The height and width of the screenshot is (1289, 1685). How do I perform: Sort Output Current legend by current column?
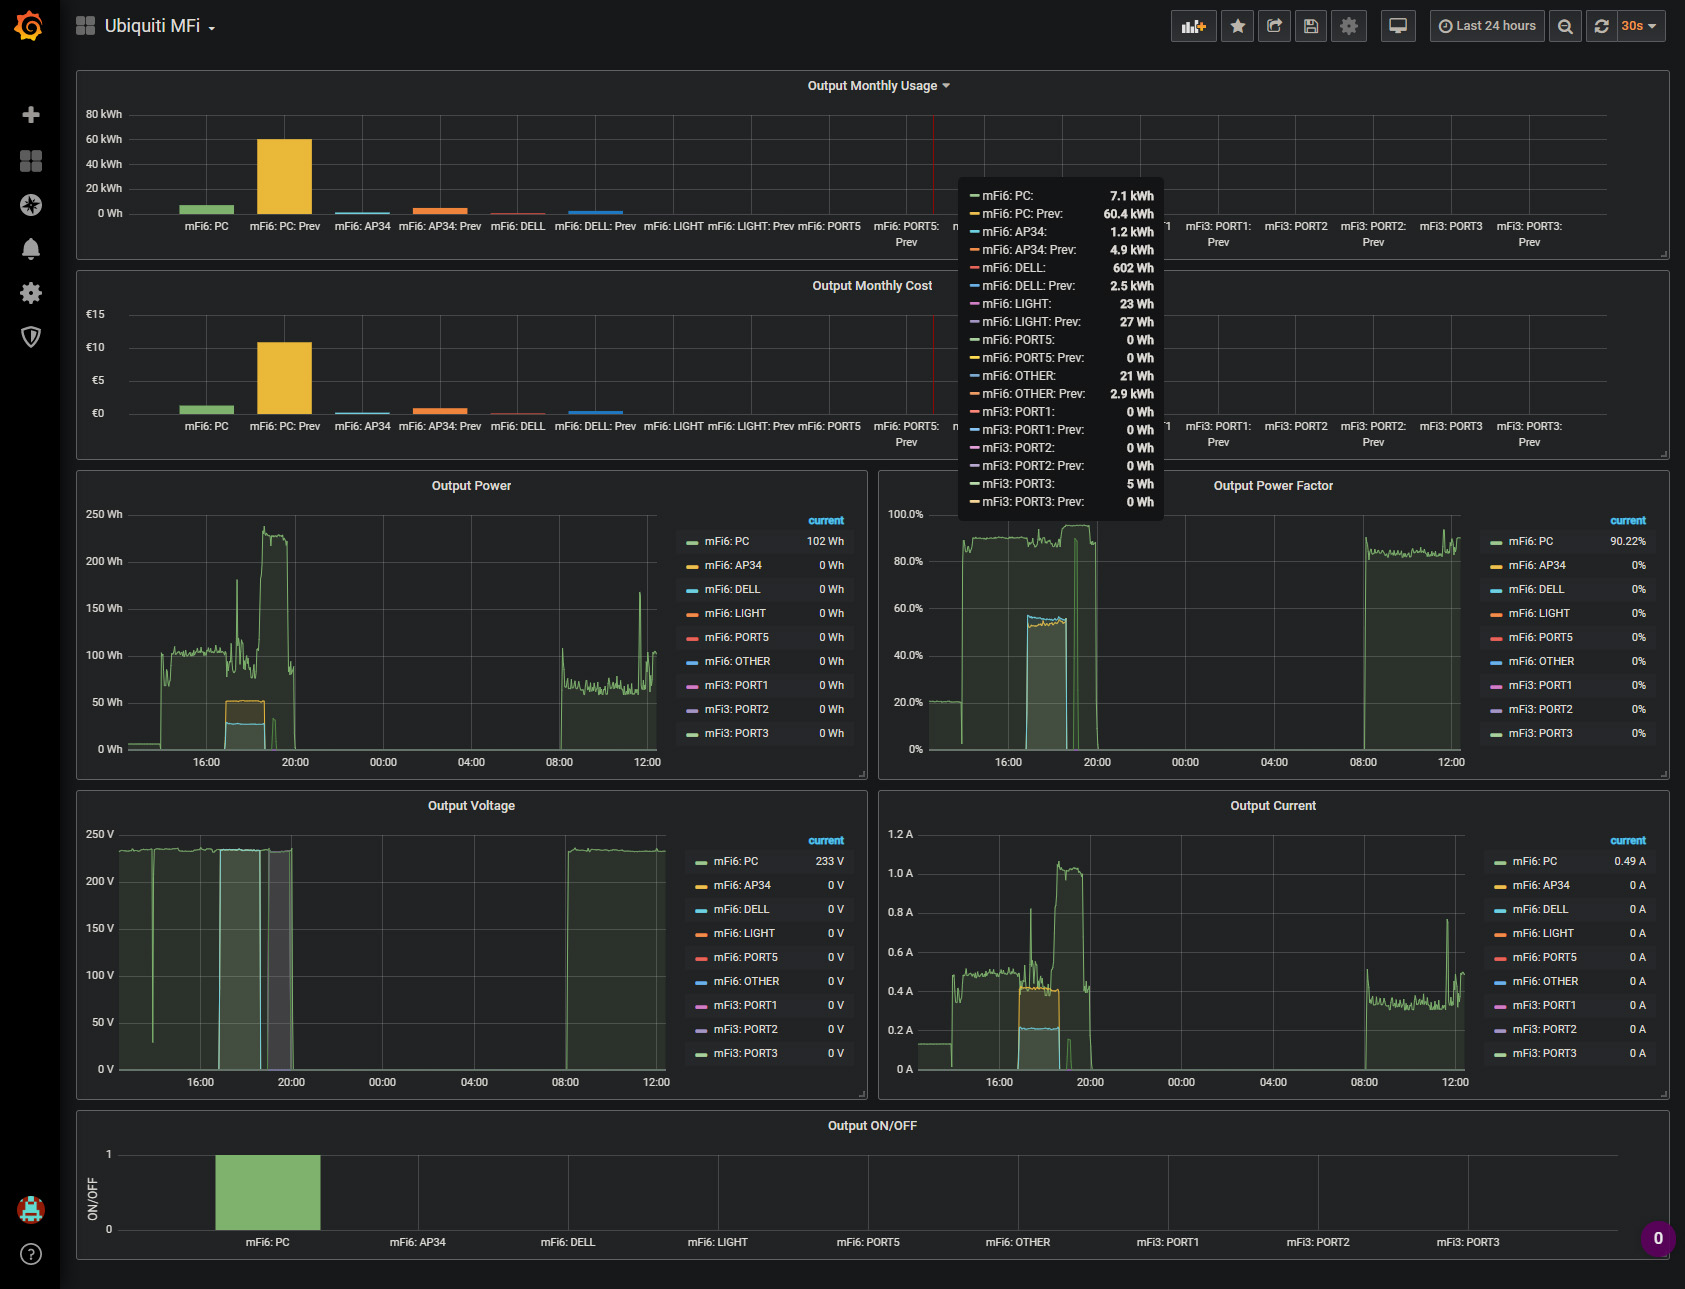1627,841
